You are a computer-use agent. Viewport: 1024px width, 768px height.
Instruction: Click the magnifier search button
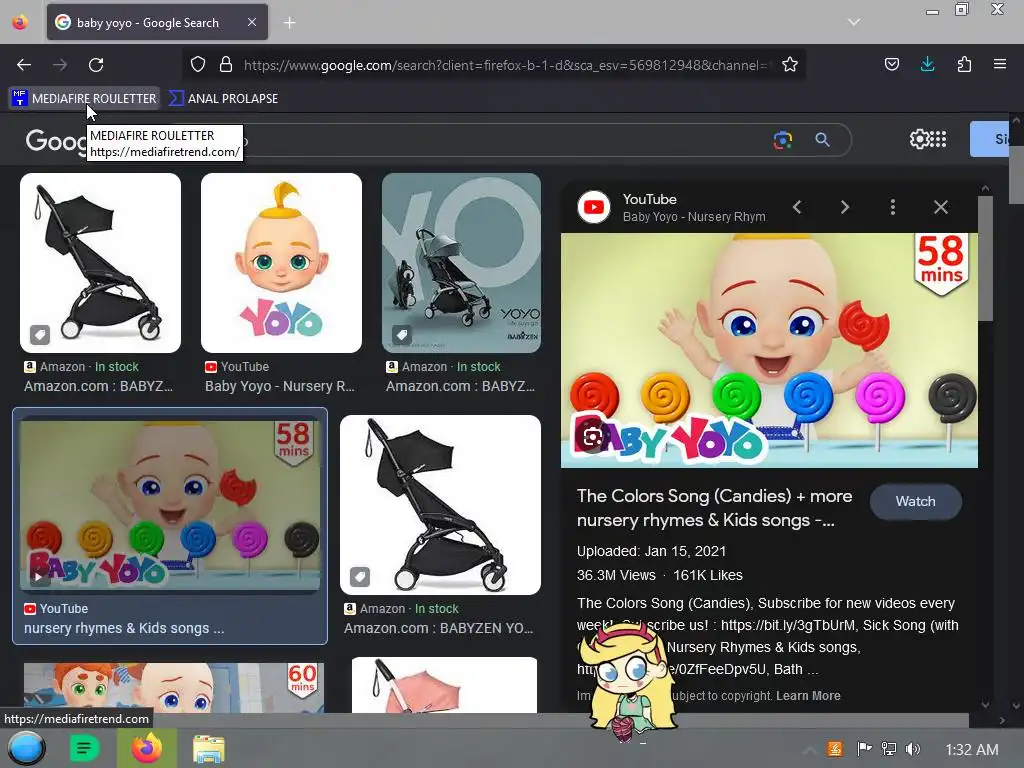click(x=822, y=139)
